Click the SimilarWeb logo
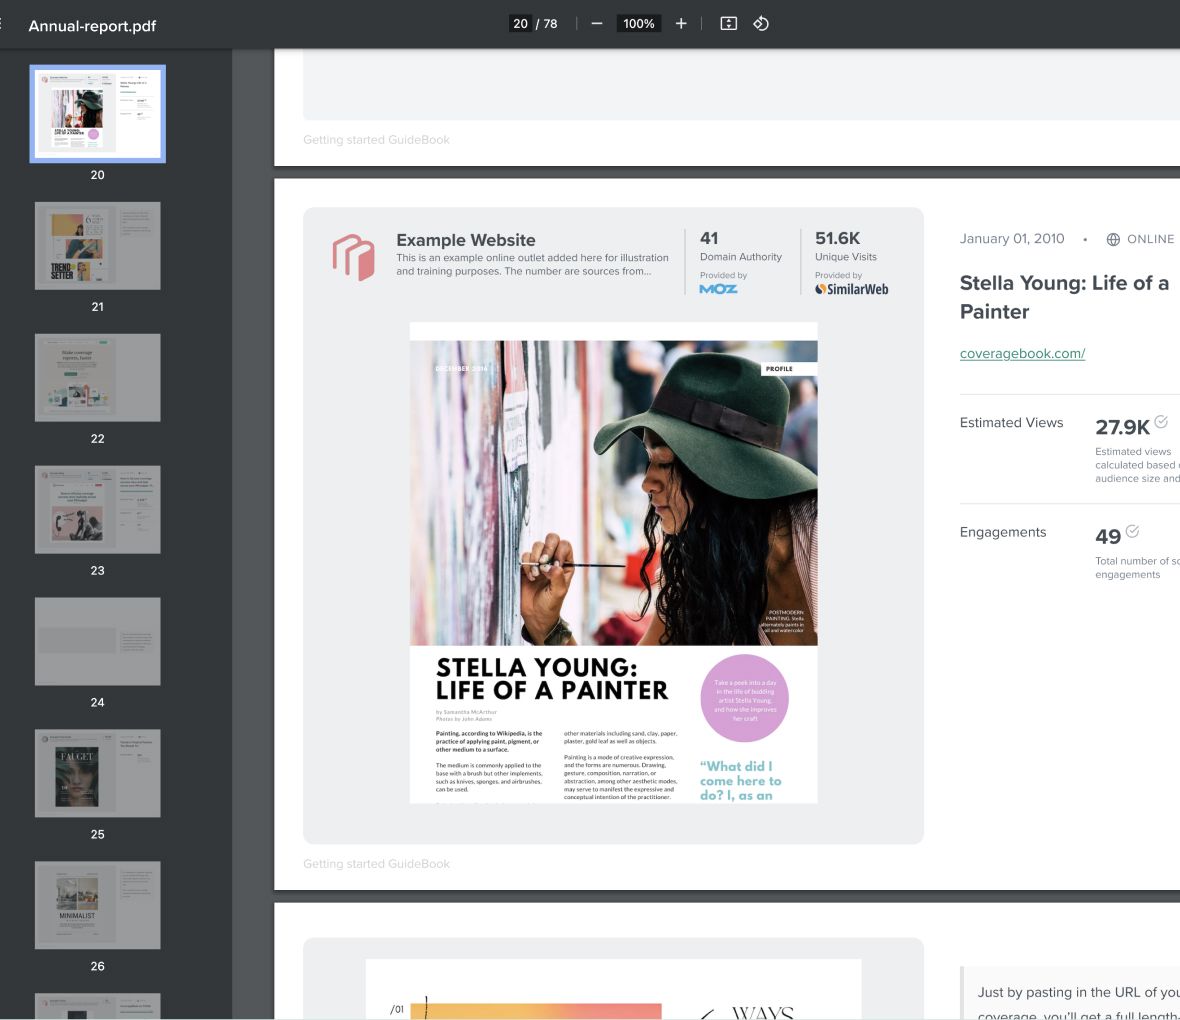 tap(851, 289)
